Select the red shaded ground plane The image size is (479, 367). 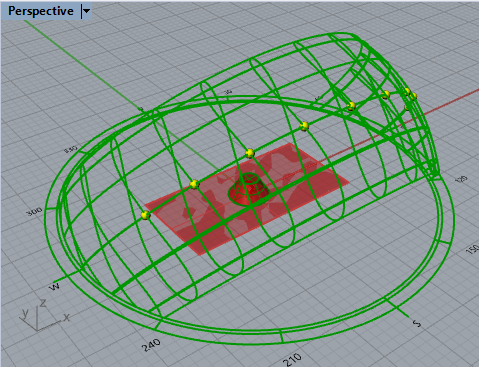click(247, 198)
